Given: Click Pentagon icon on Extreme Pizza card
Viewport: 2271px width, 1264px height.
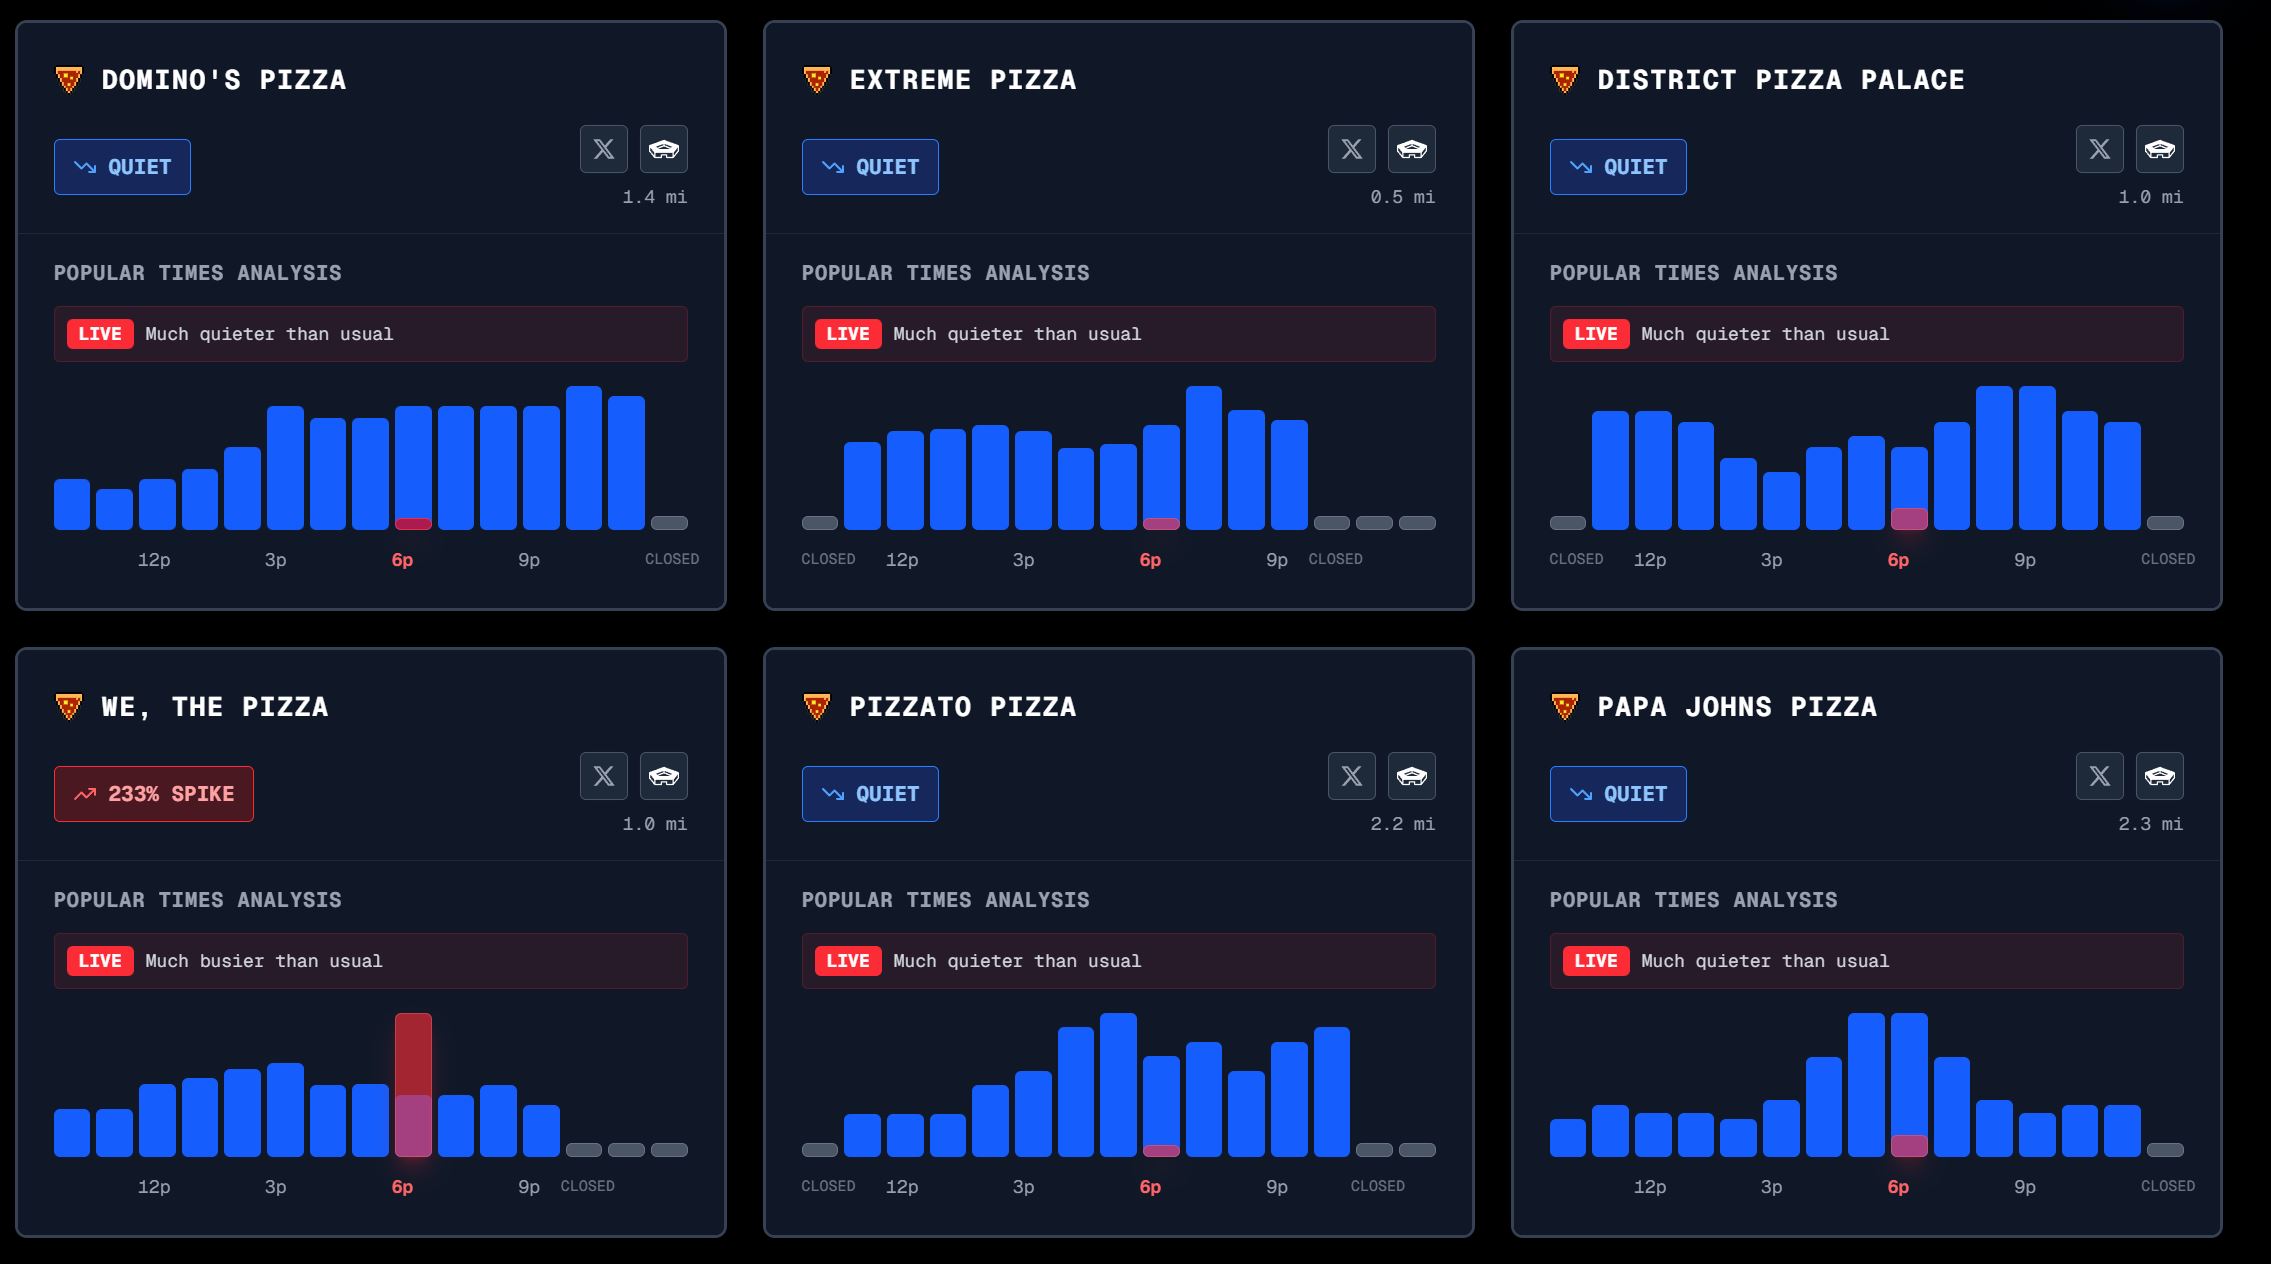Looking at the screenshot, I should 1411,149.
